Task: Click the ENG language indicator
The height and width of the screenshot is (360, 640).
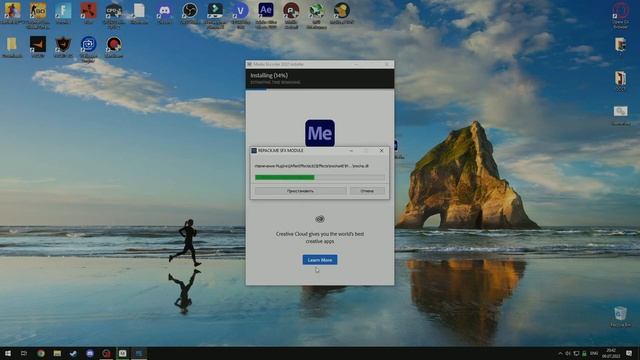Action: point(594,353)
